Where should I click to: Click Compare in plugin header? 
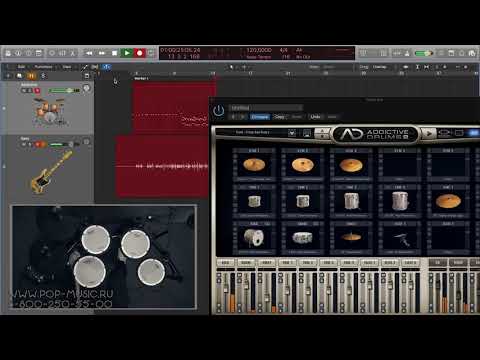[x=260, y=117]
